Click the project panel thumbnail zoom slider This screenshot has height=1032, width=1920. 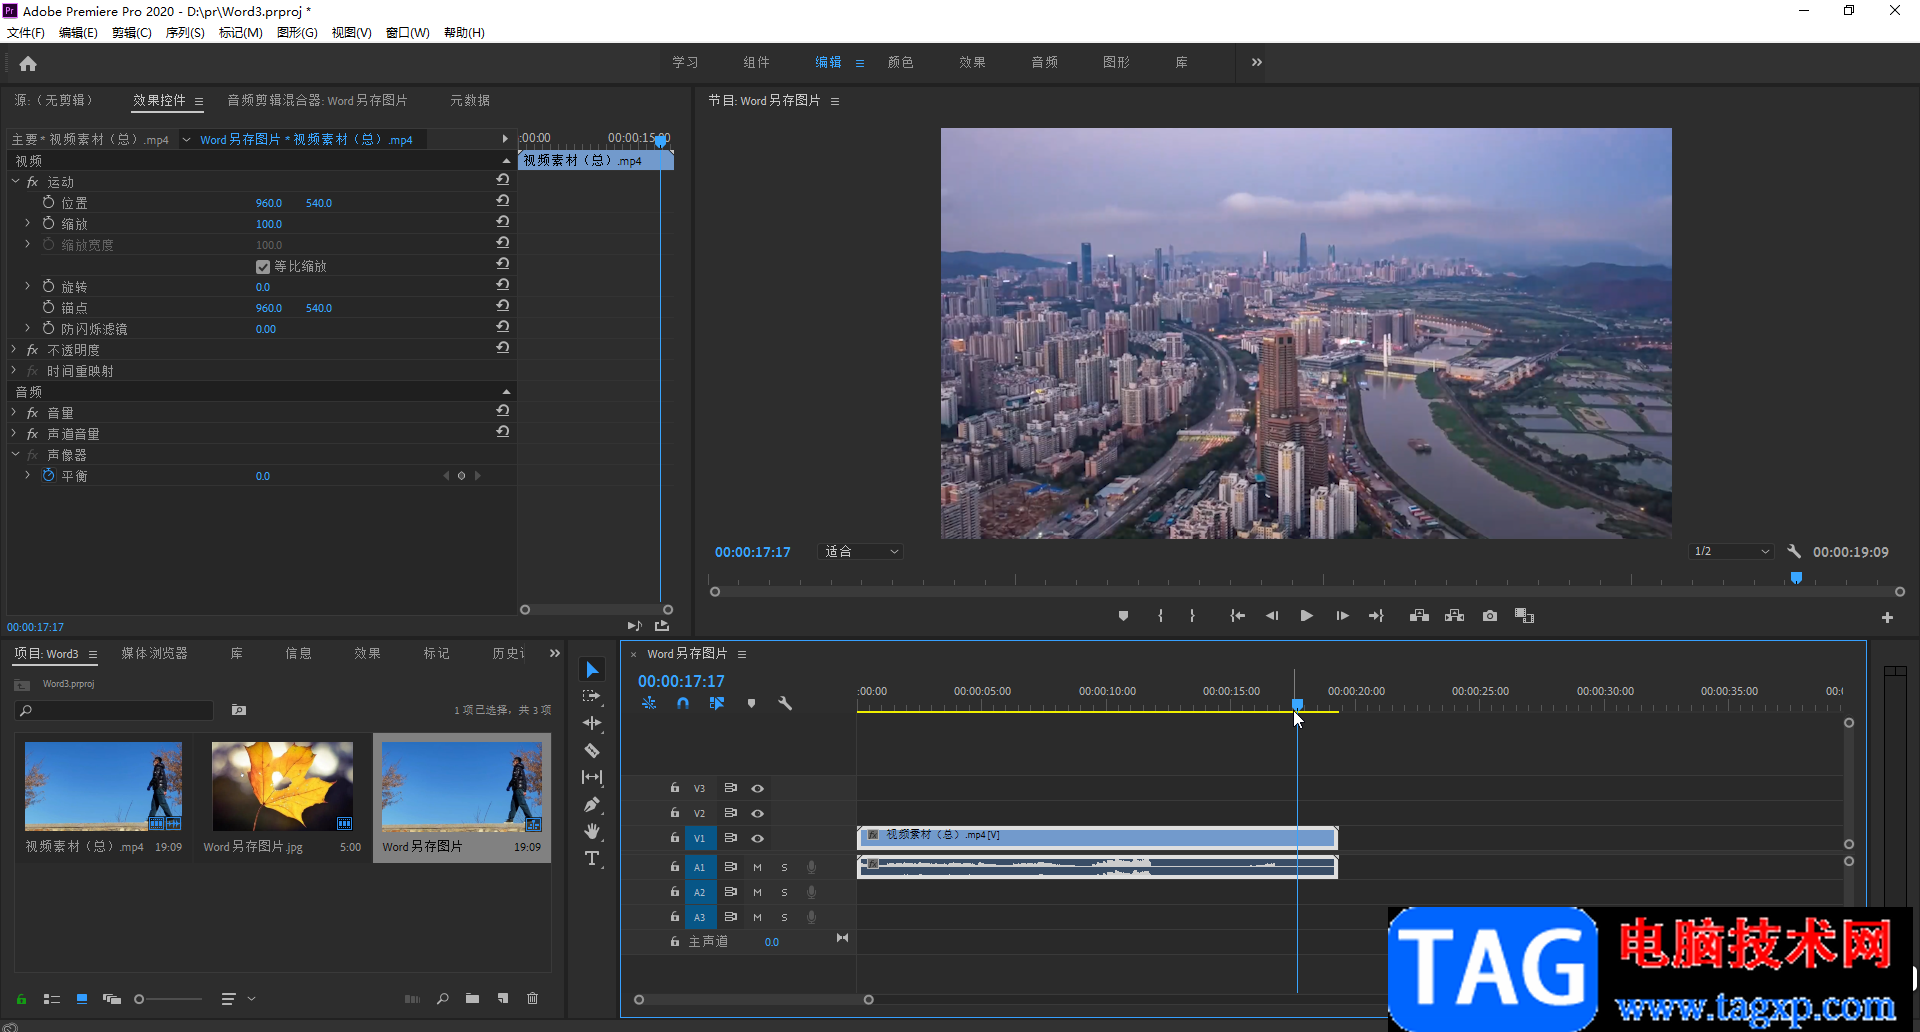(x=139, y=999)
